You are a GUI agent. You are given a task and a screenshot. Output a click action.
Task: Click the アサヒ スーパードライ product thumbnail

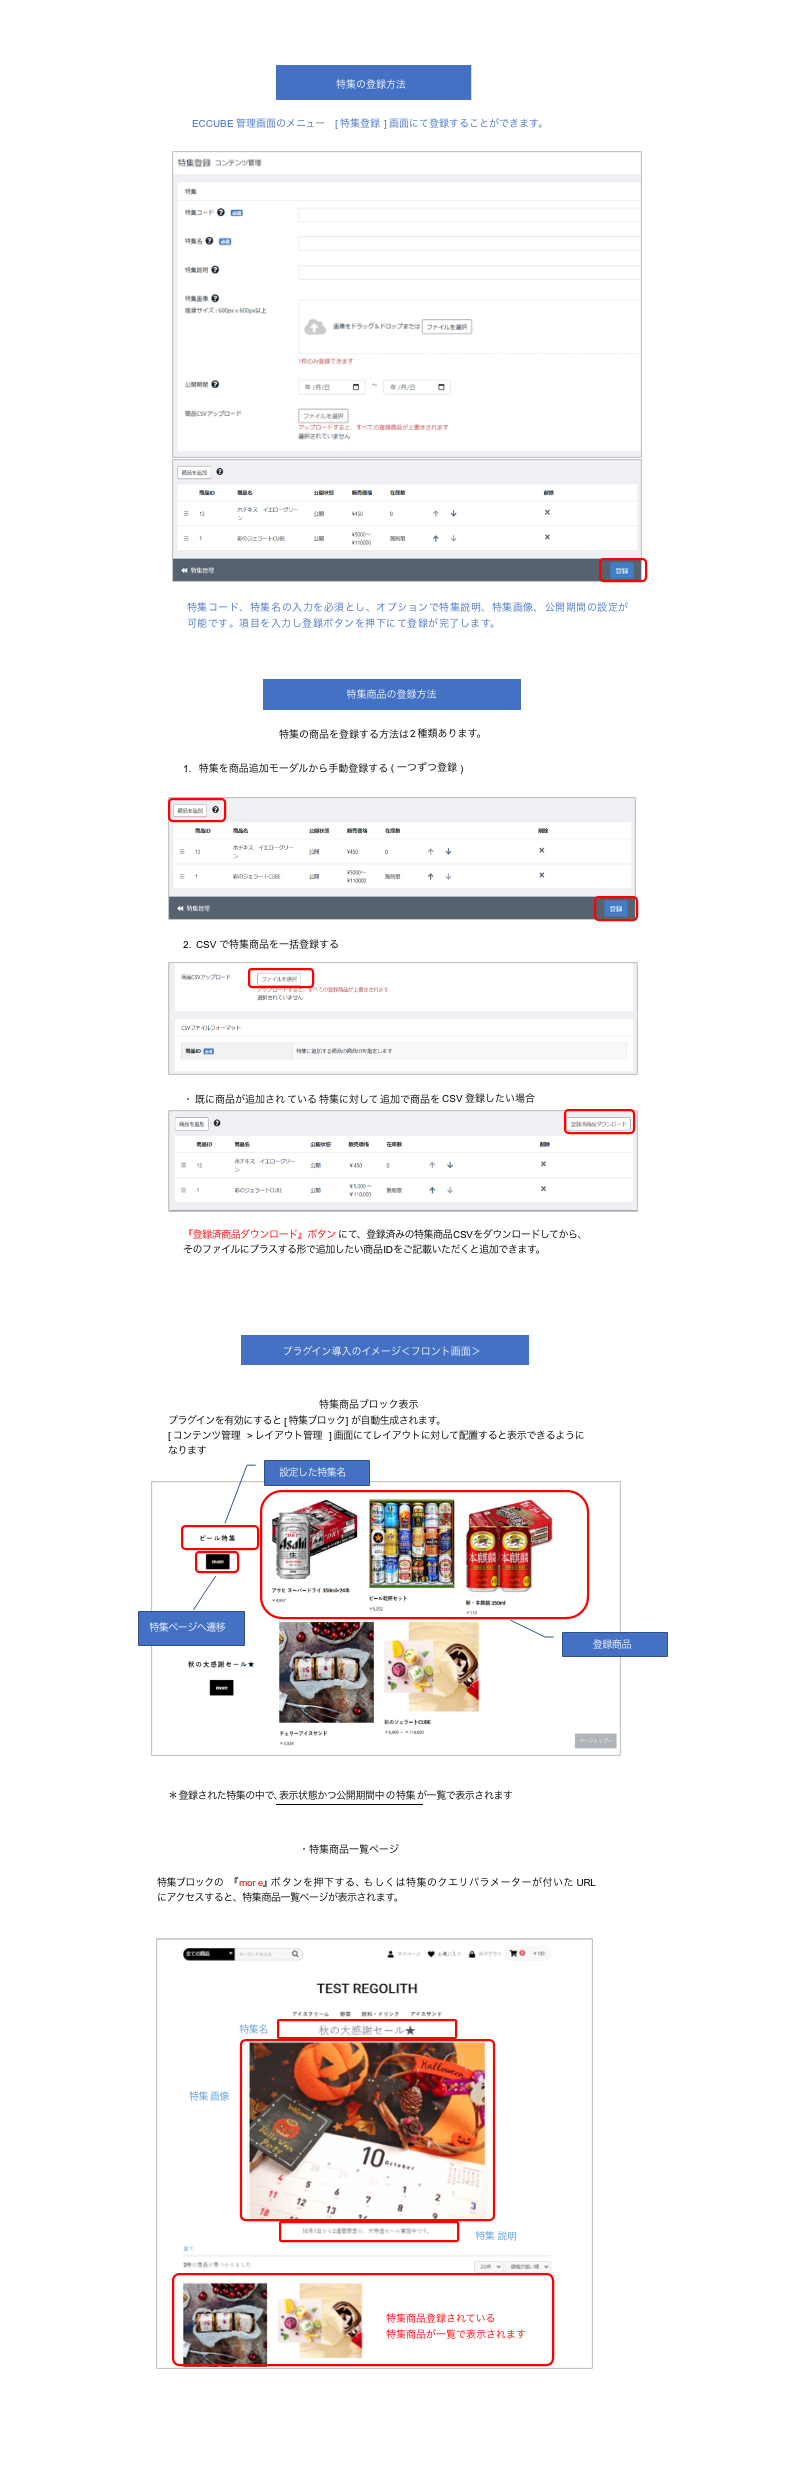[x=315, y=1541]
